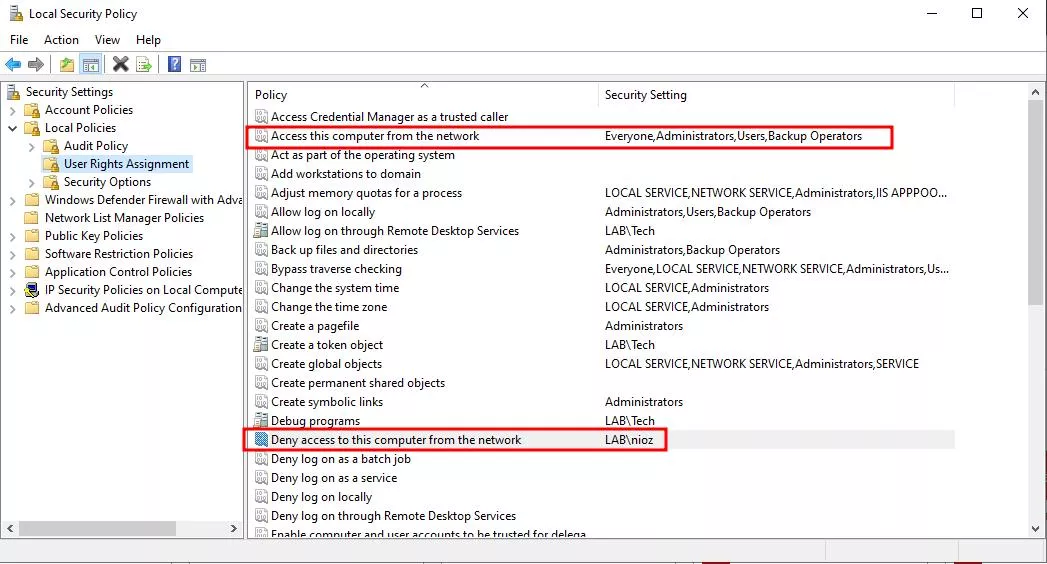The width and height of the screenshot is (1047, 564).
Task: Sort by the Security Setting column header
Action: click(776, 95)
